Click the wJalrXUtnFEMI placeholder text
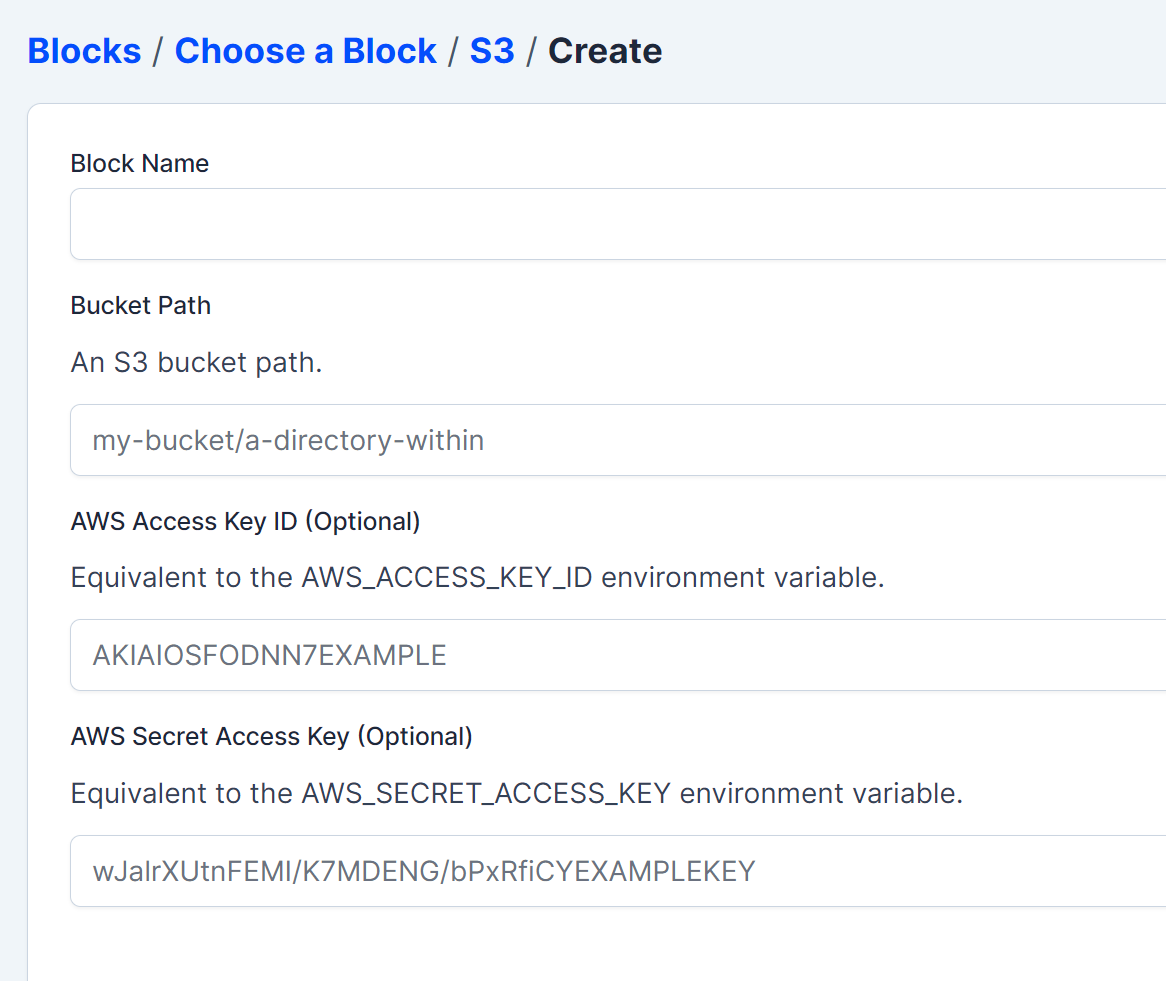The width and height of the screenshot is (1166, 981). click(421, 871)
